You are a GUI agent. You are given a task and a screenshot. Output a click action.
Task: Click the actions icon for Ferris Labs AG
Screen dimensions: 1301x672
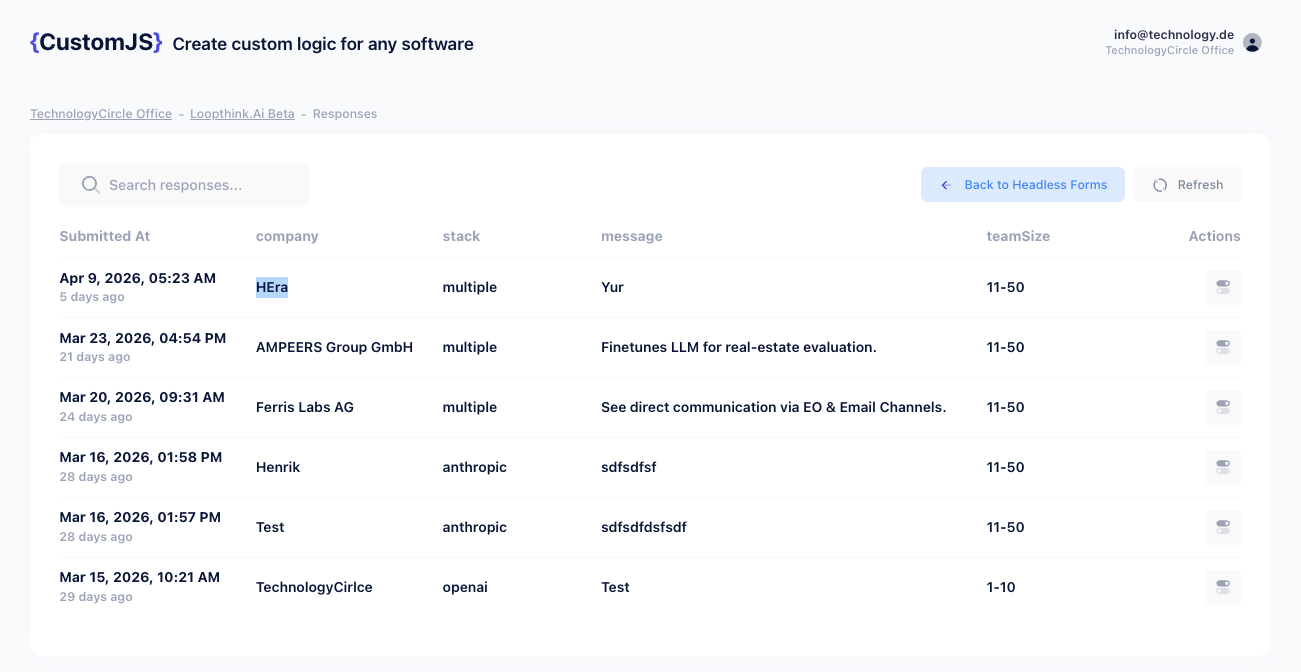1223,407
